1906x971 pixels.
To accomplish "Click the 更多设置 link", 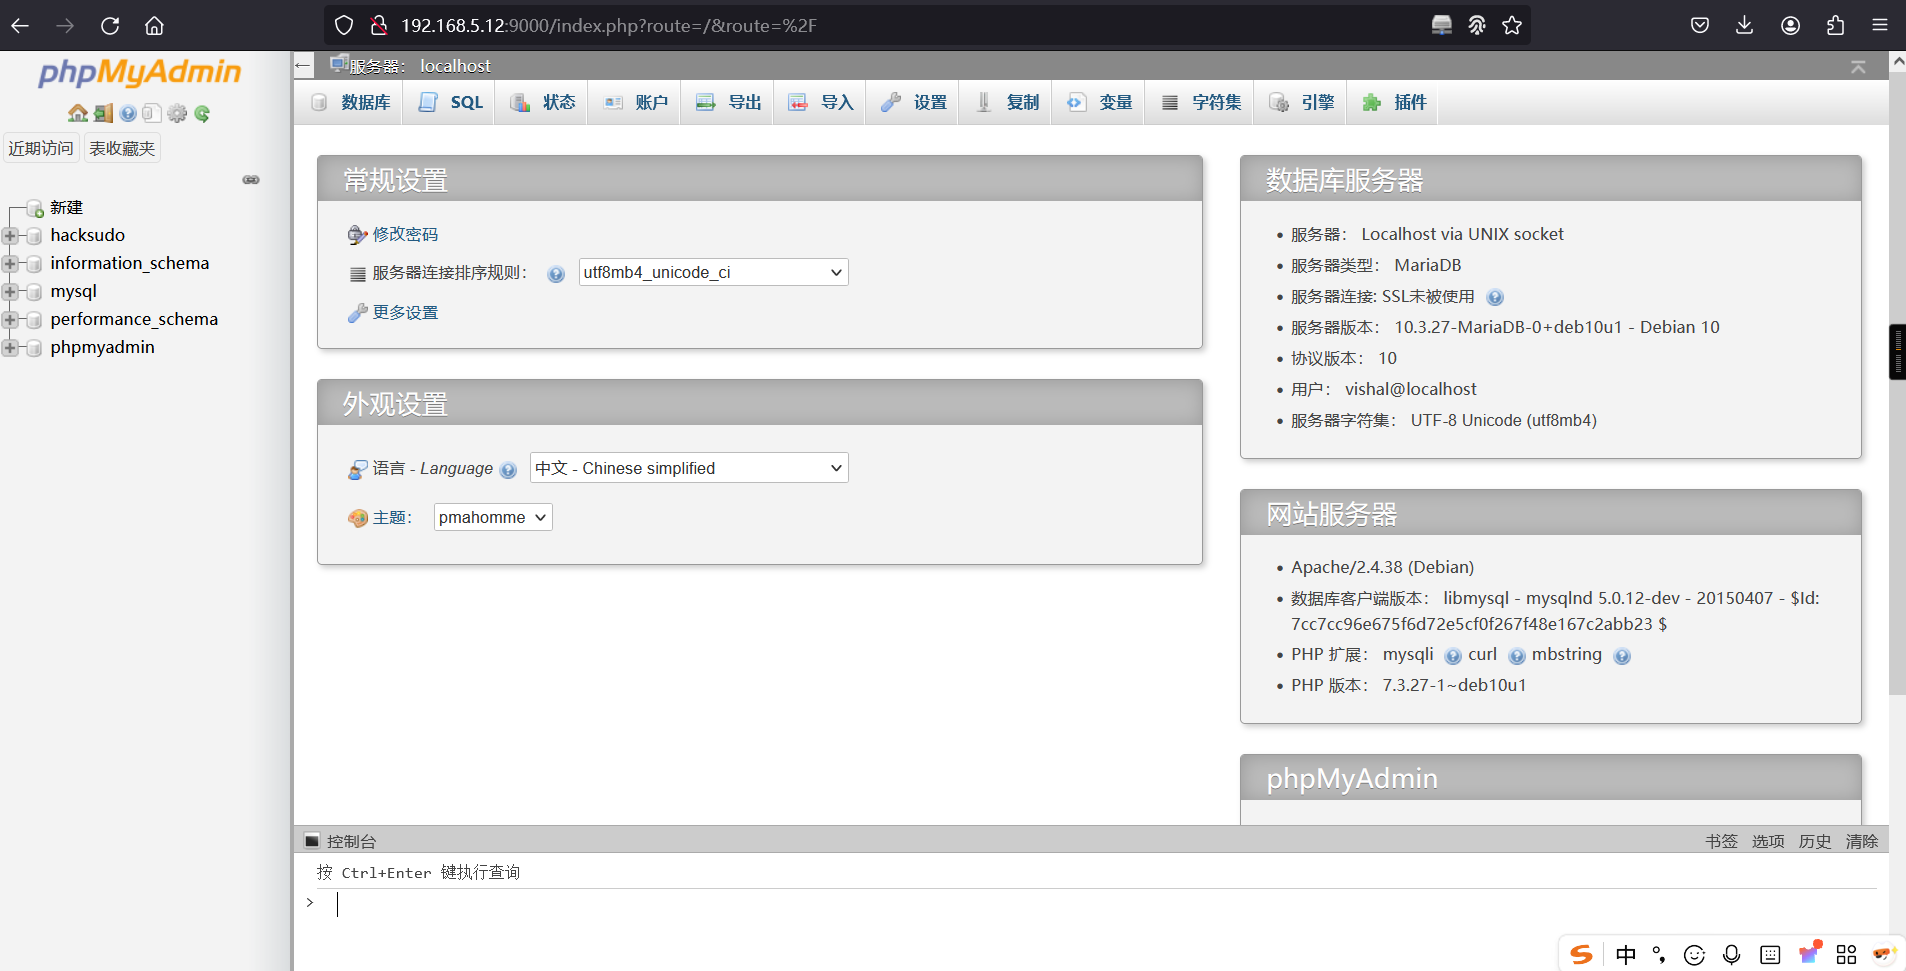I will 405,312.
